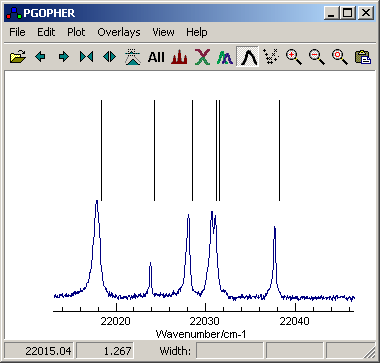Click the Width input field in status bar
This screenshot has height=363, width=380.
coord(230,351)
